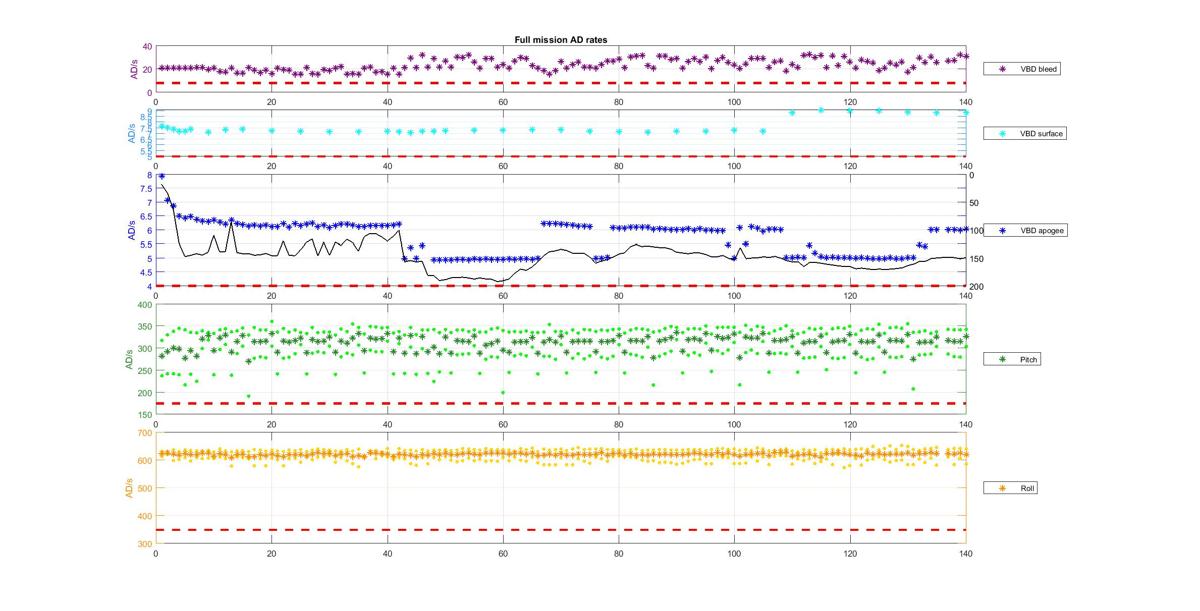This screenshot has height=611, width=1200.
Task: Click the green AD/s label of Pitch plot
Action: pos(129,358)
